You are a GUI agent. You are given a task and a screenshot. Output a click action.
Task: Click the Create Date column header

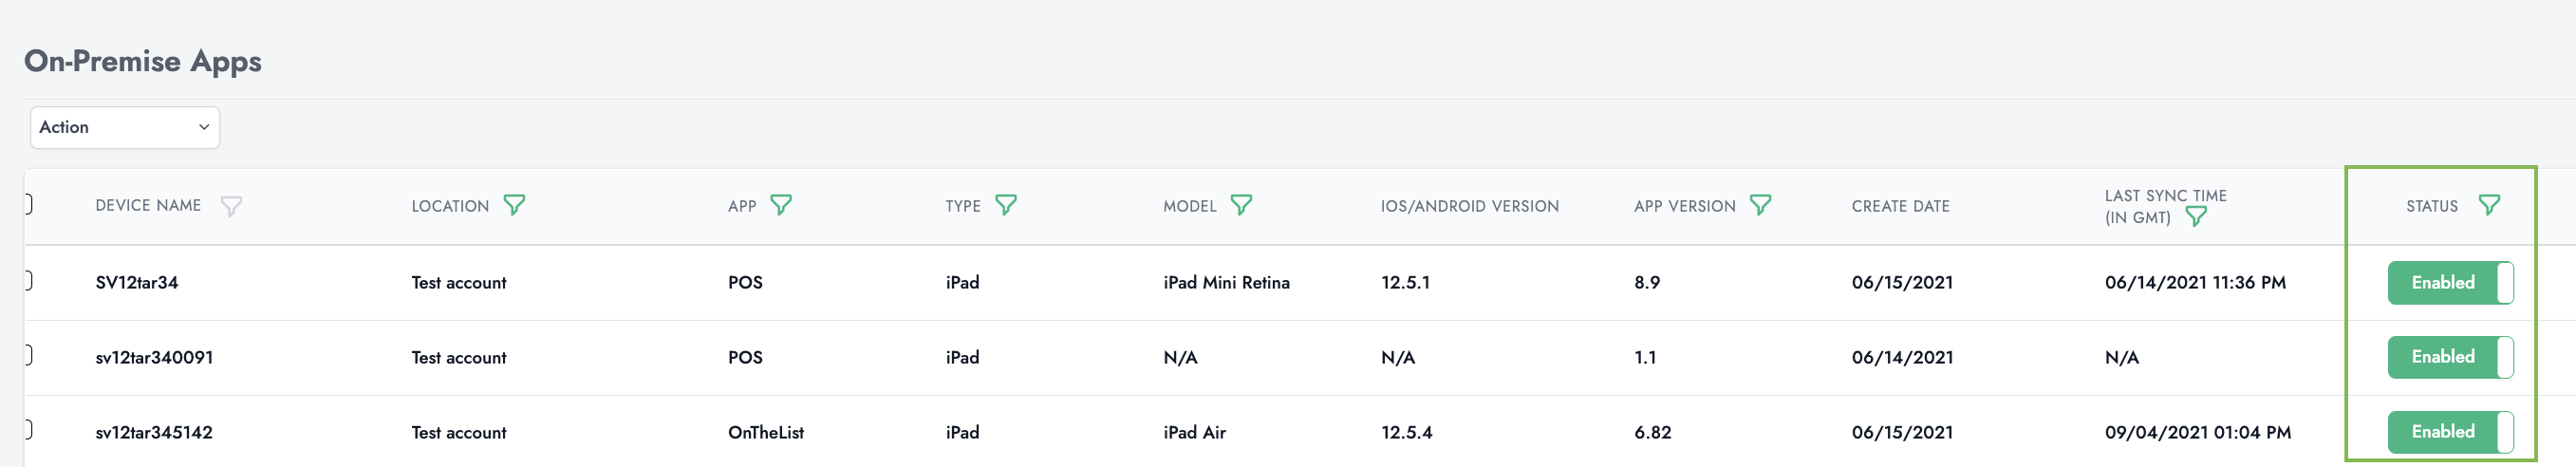click(x=1900, y=206)
